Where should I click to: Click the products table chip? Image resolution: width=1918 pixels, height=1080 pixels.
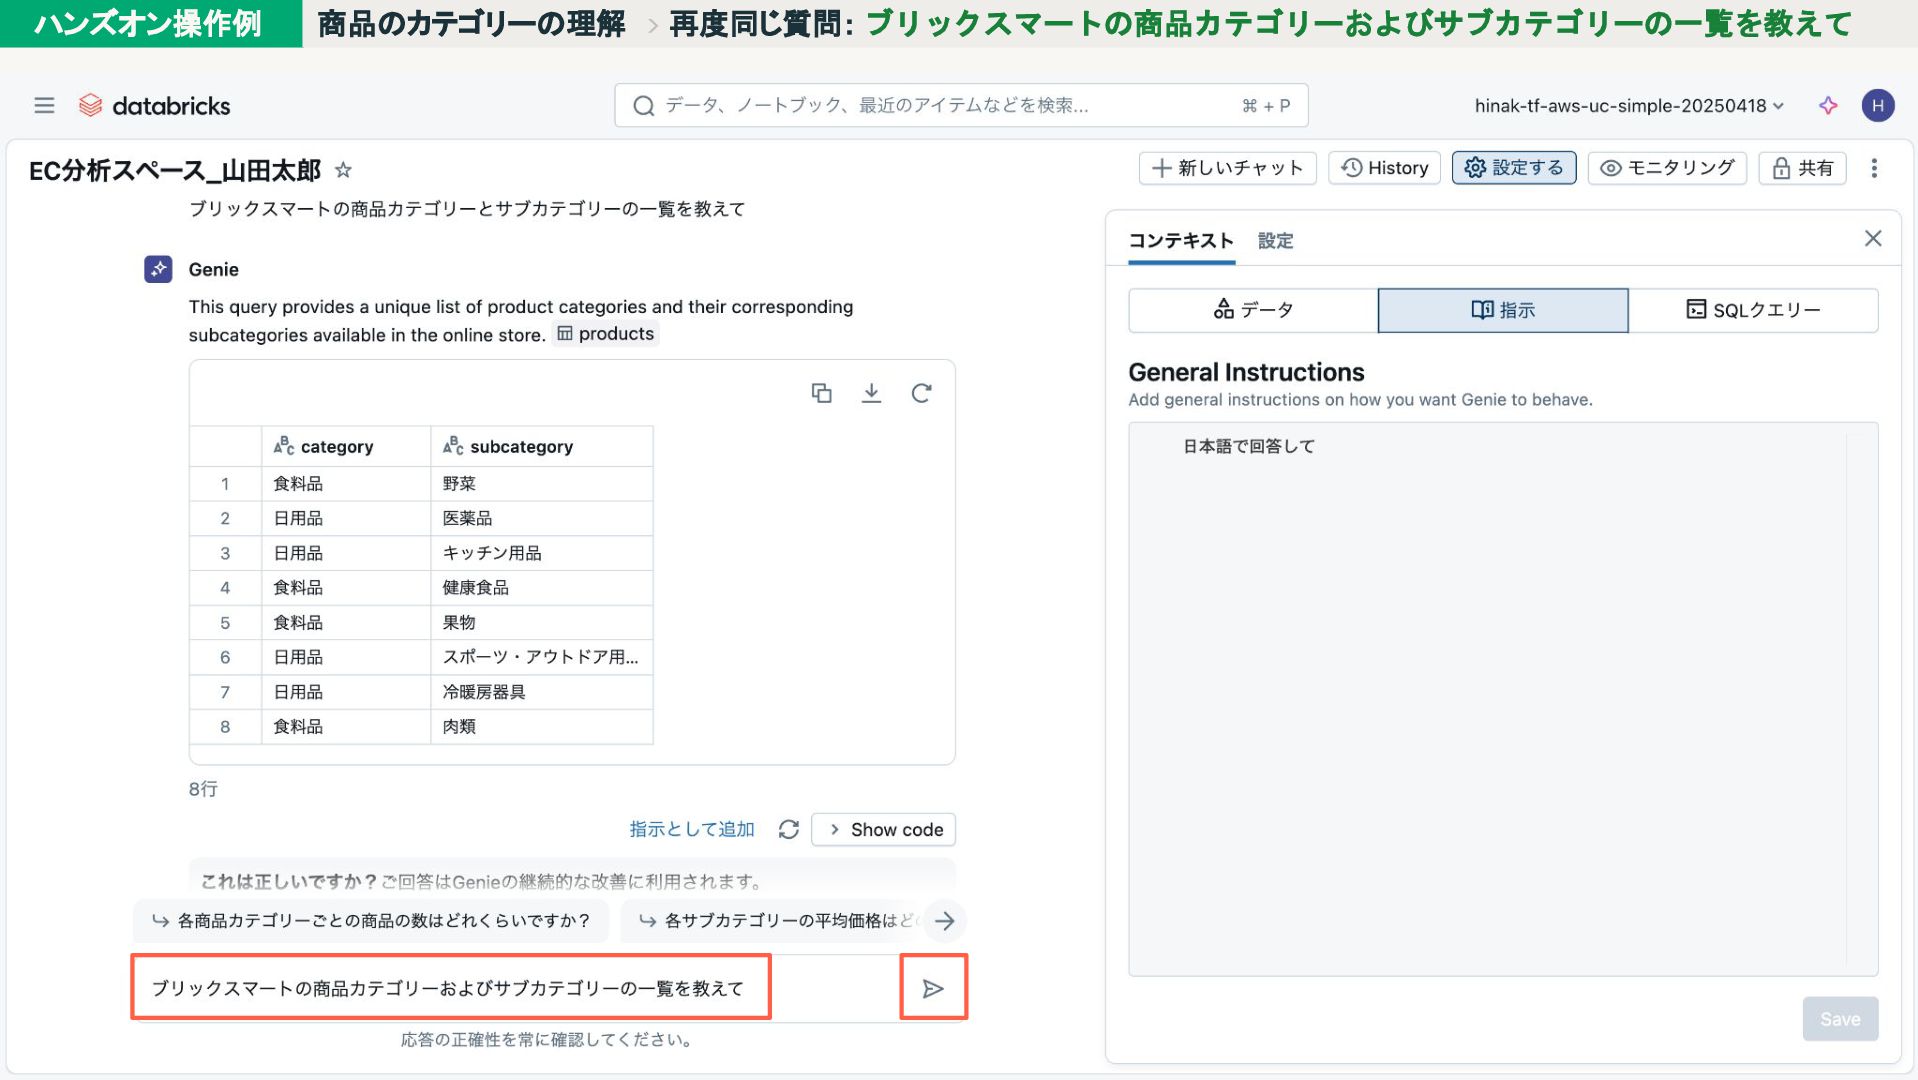605,334
